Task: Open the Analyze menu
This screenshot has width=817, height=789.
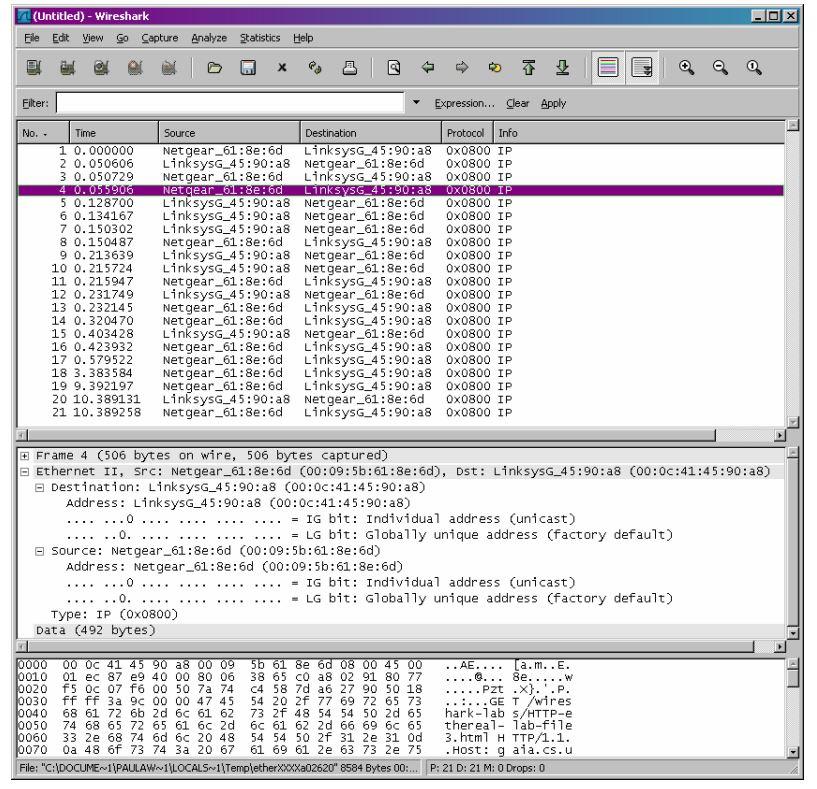Action: [x=209, y=38]
